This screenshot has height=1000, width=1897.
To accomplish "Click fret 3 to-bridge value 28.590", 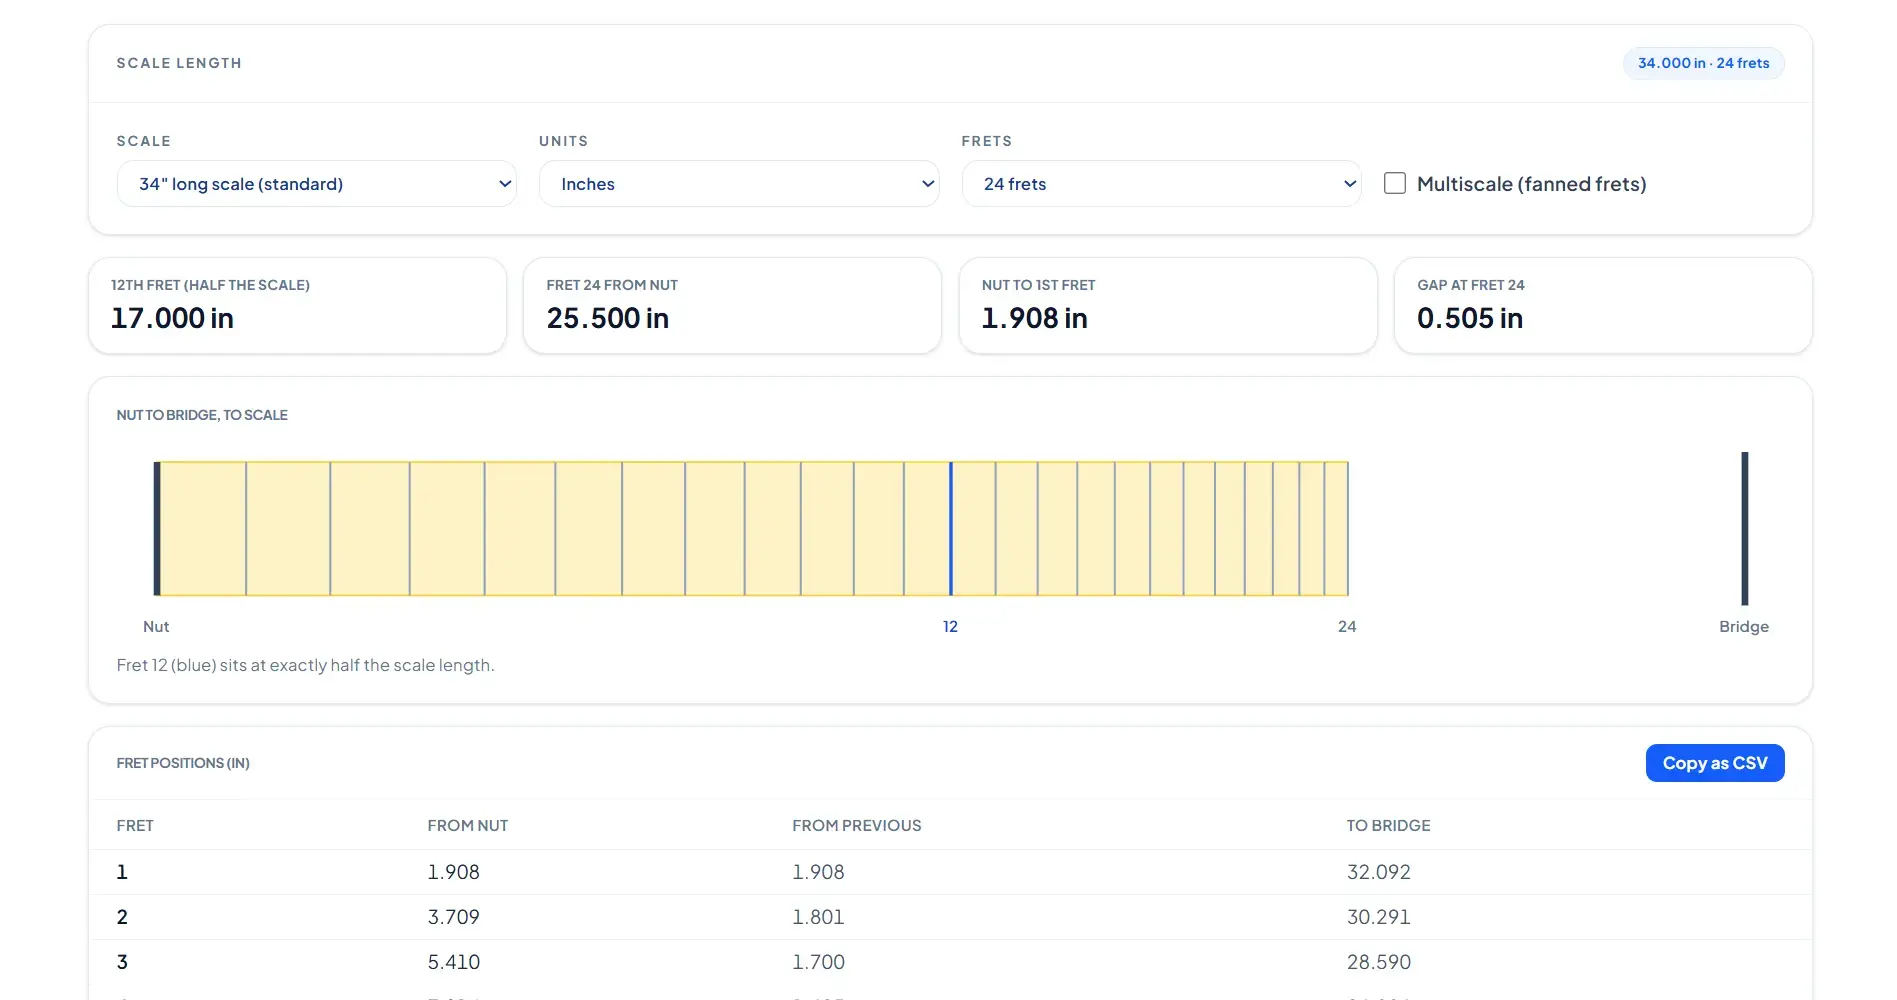I will pyautogui.click(x=1378, y=962).
